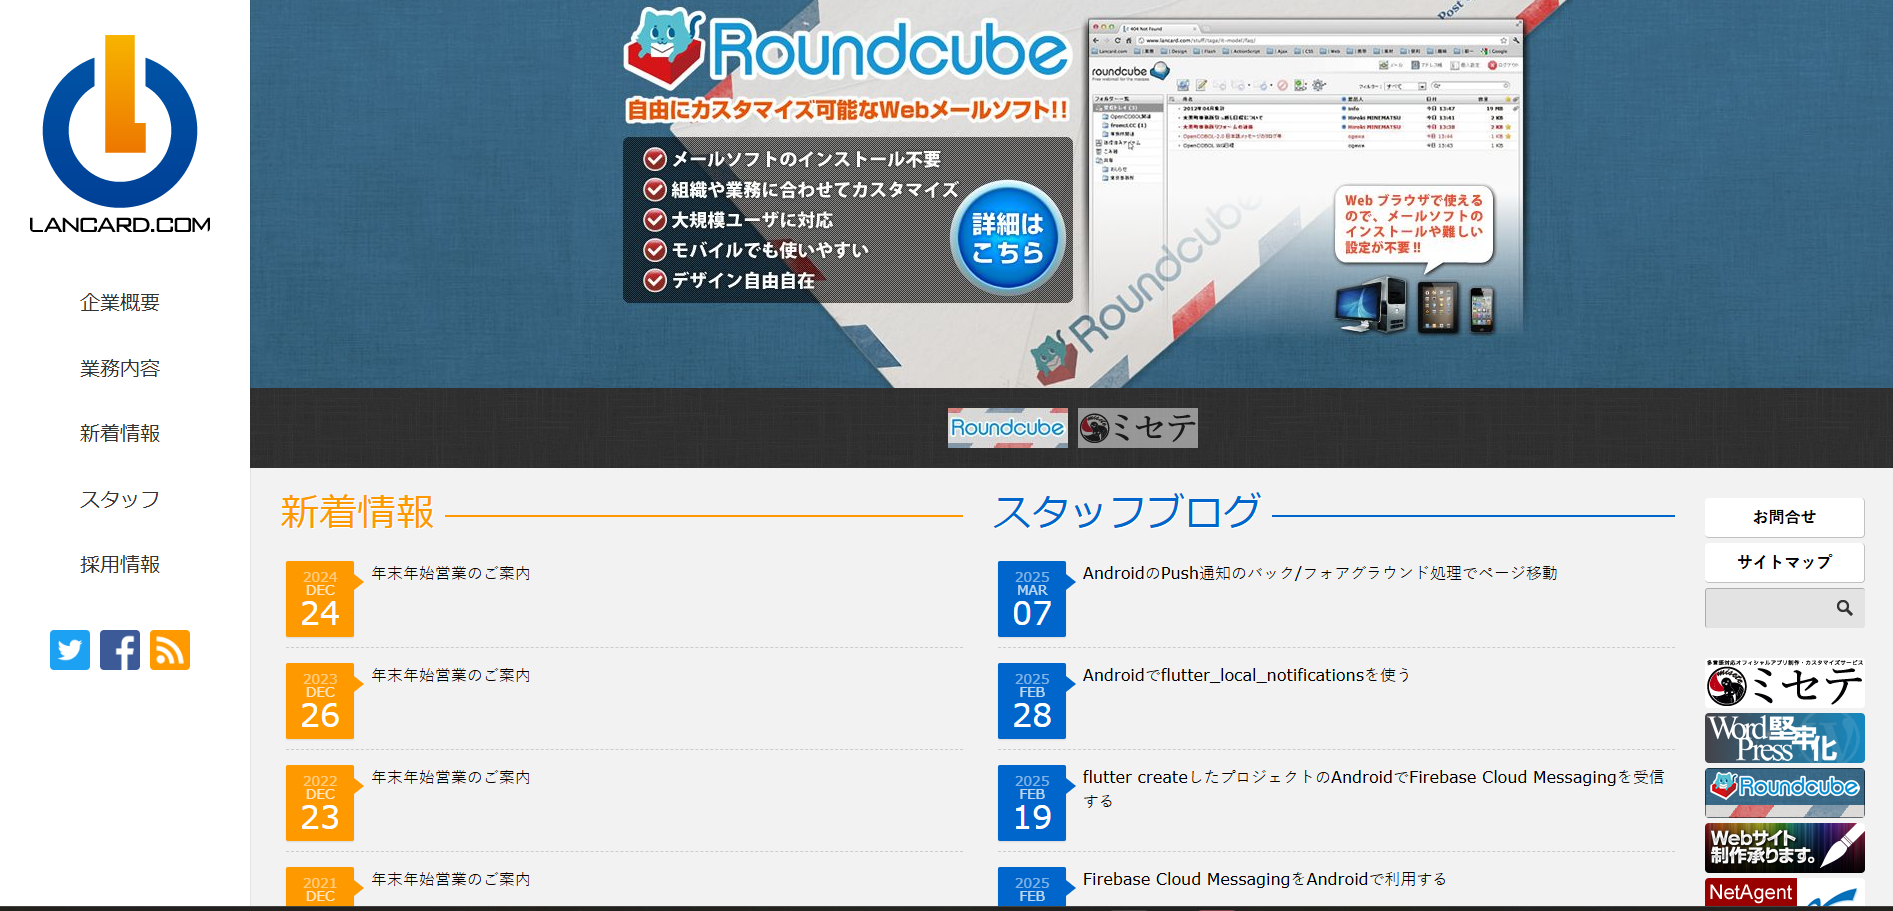
Task: Open the 採用情報 menu item
Action: (x=120, y=565)
